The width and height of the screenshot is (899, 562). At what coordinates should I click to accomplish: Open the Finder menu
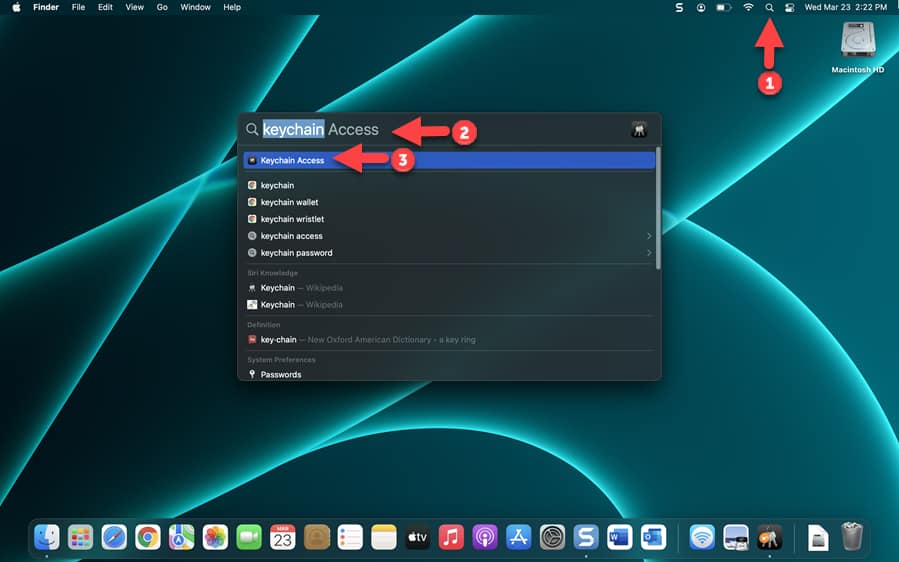tap(46, 7)
